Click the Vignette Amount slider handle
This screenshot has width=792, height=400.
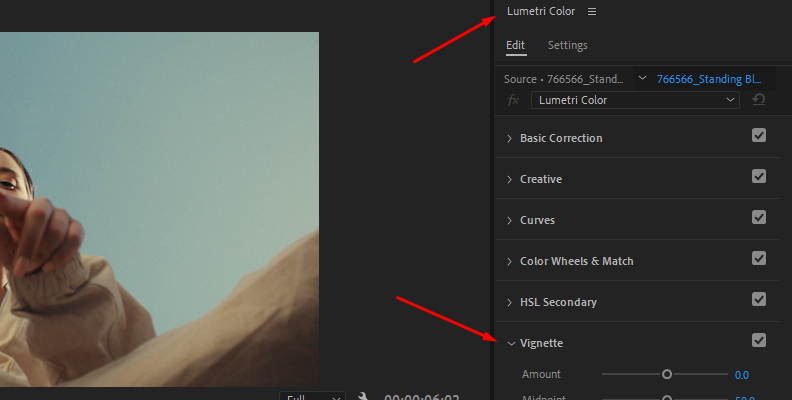click(667, 374)
